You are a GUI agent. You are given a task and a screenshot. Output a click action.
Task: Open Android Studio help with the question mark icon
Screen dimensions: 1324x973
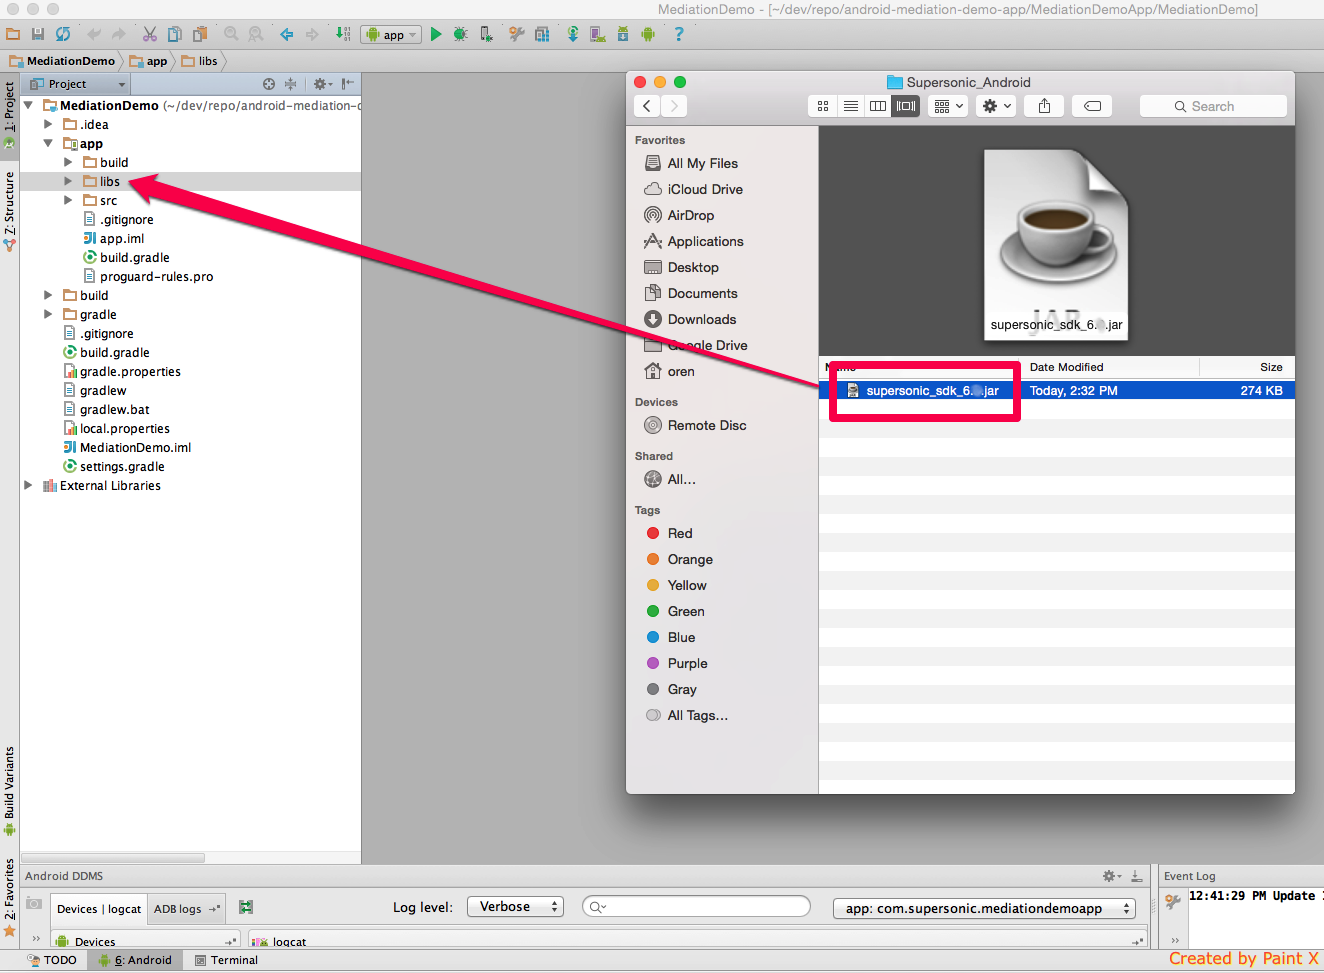coord(677,33)
